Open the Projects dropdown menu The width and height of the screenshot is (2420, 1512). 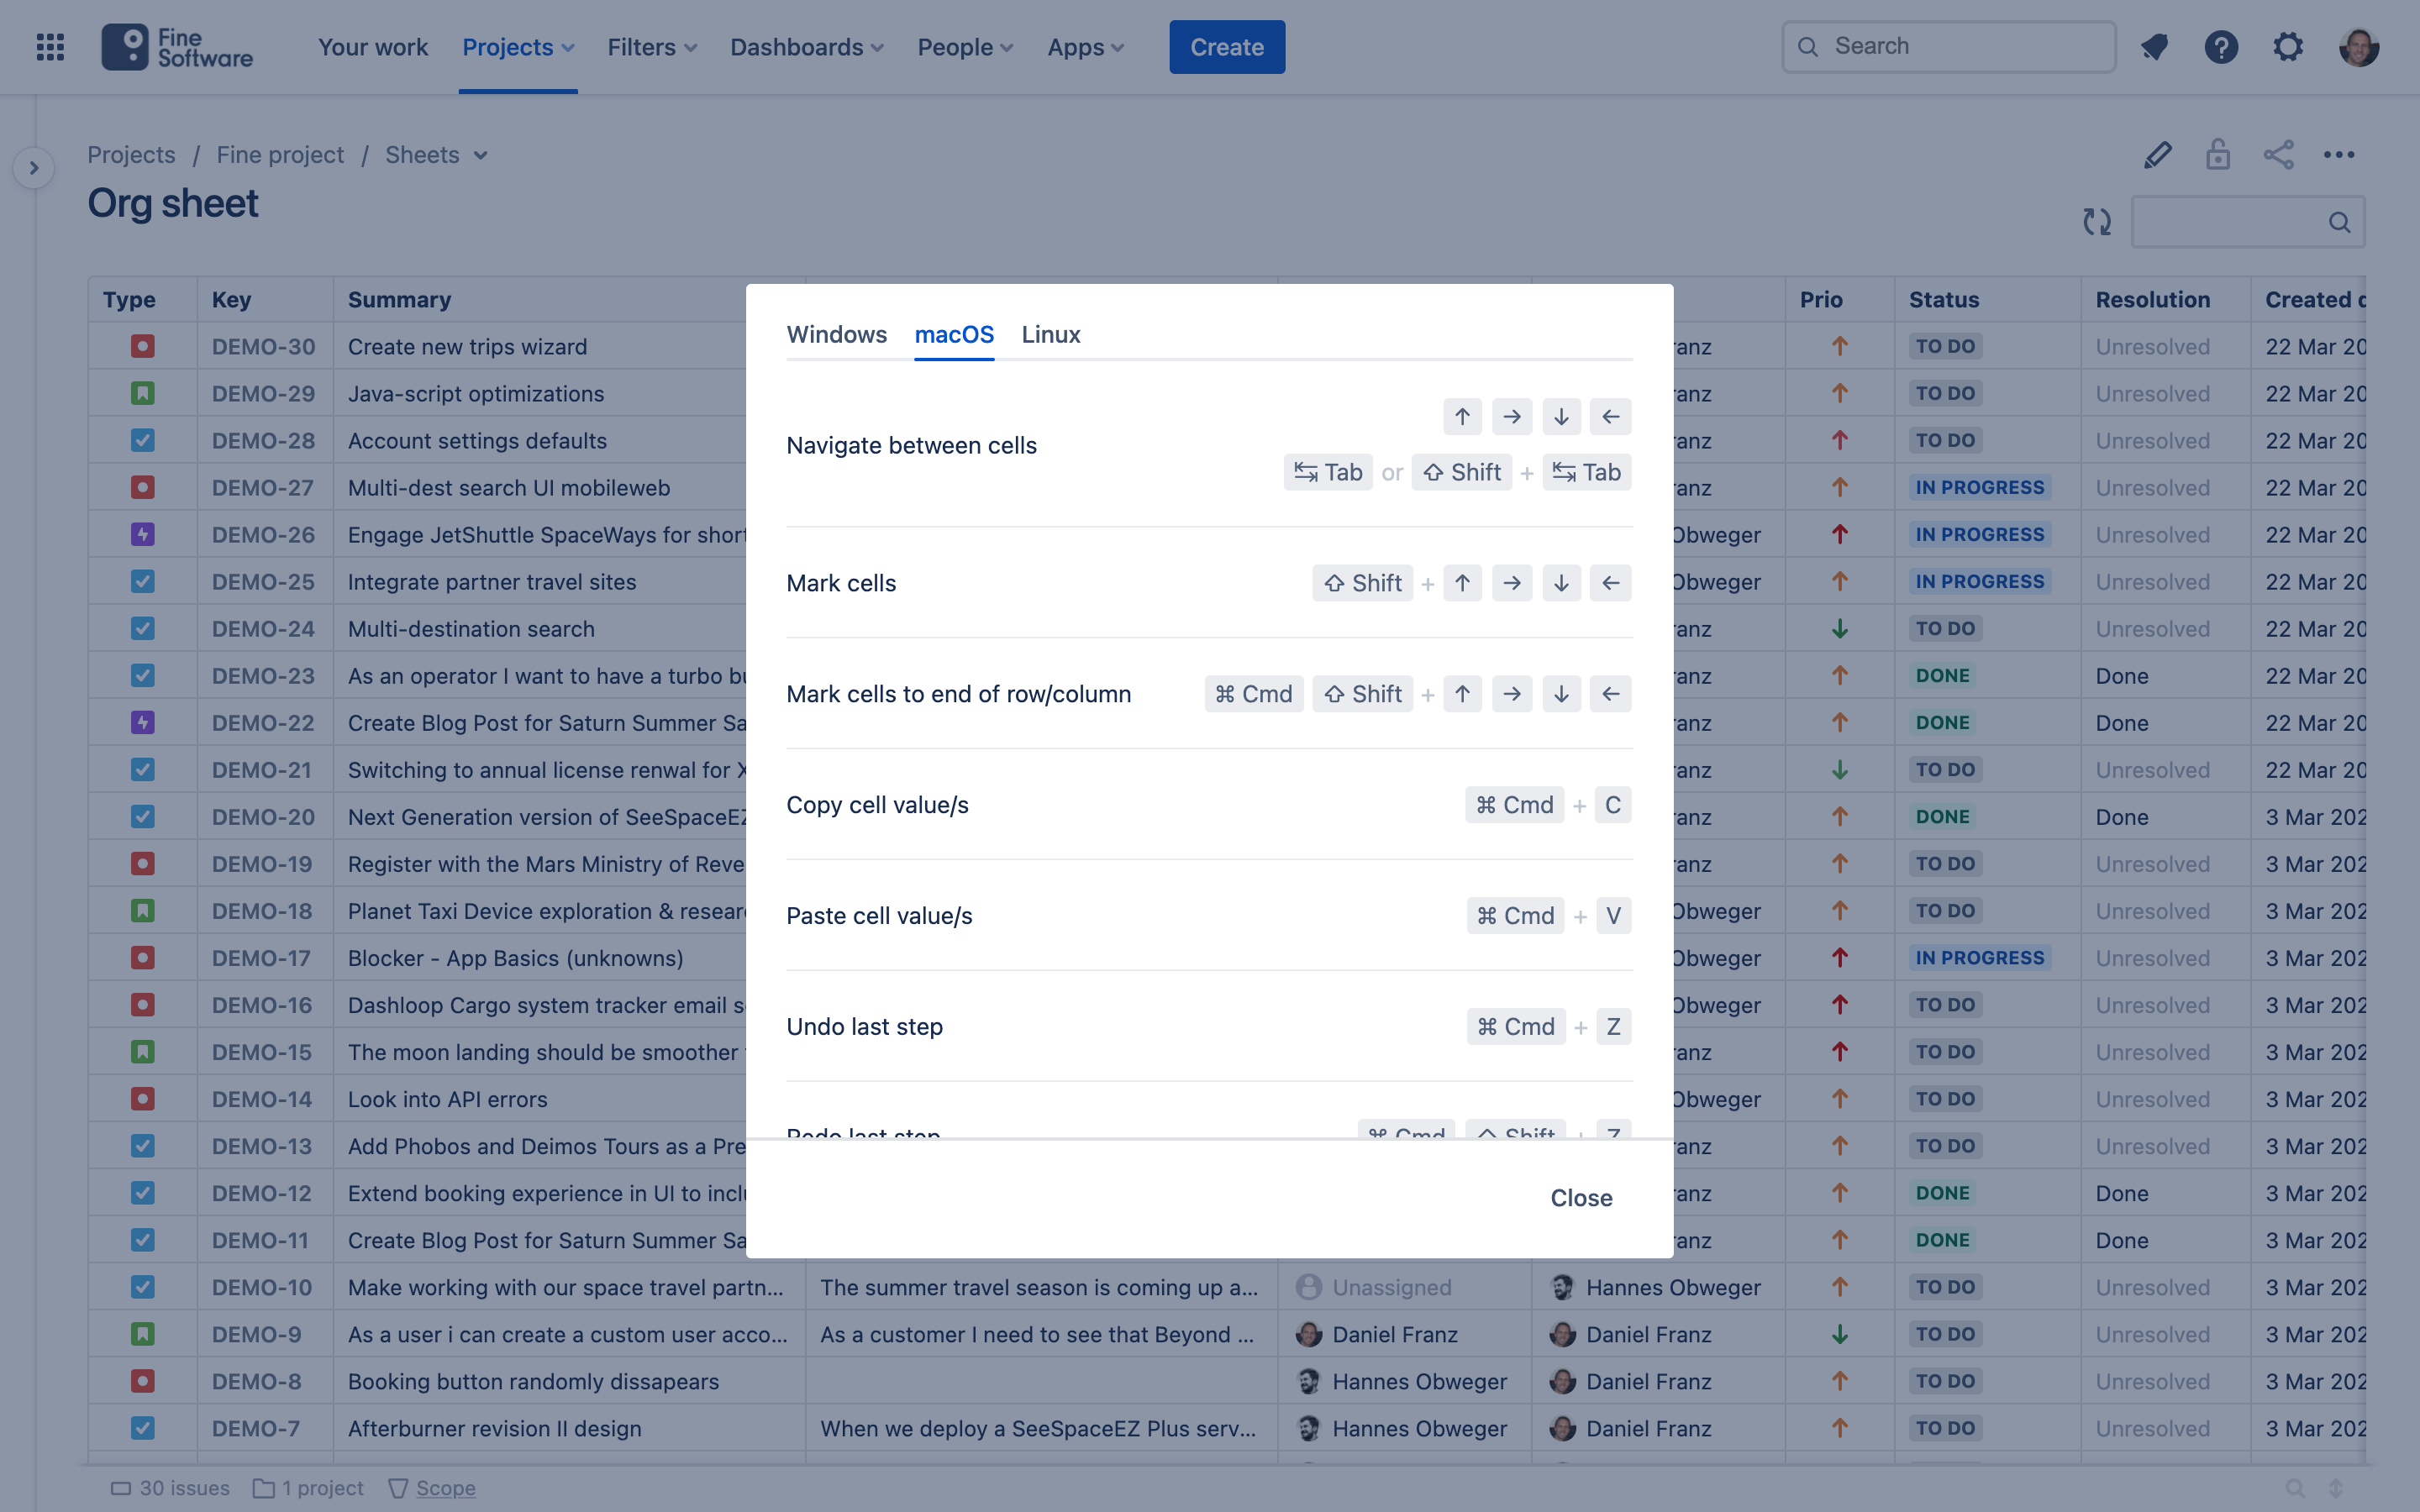(517, 47)
